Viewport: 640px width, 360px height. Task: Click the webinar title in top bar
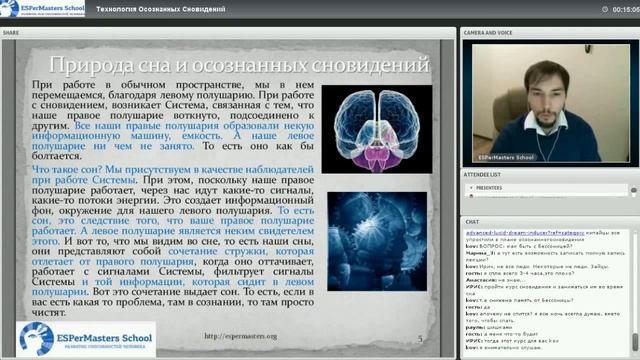tap(160, 9)
